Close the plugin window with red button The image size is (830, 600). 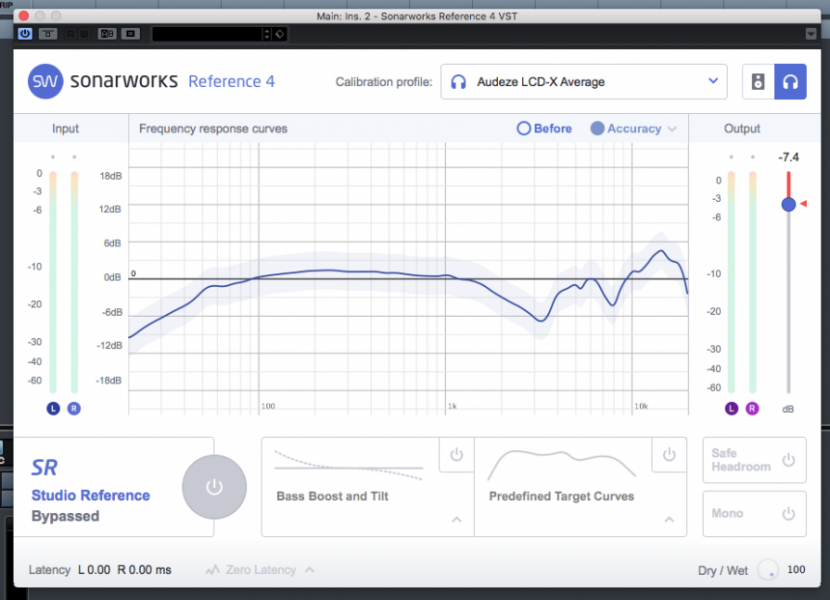click(x=24, y=16)
